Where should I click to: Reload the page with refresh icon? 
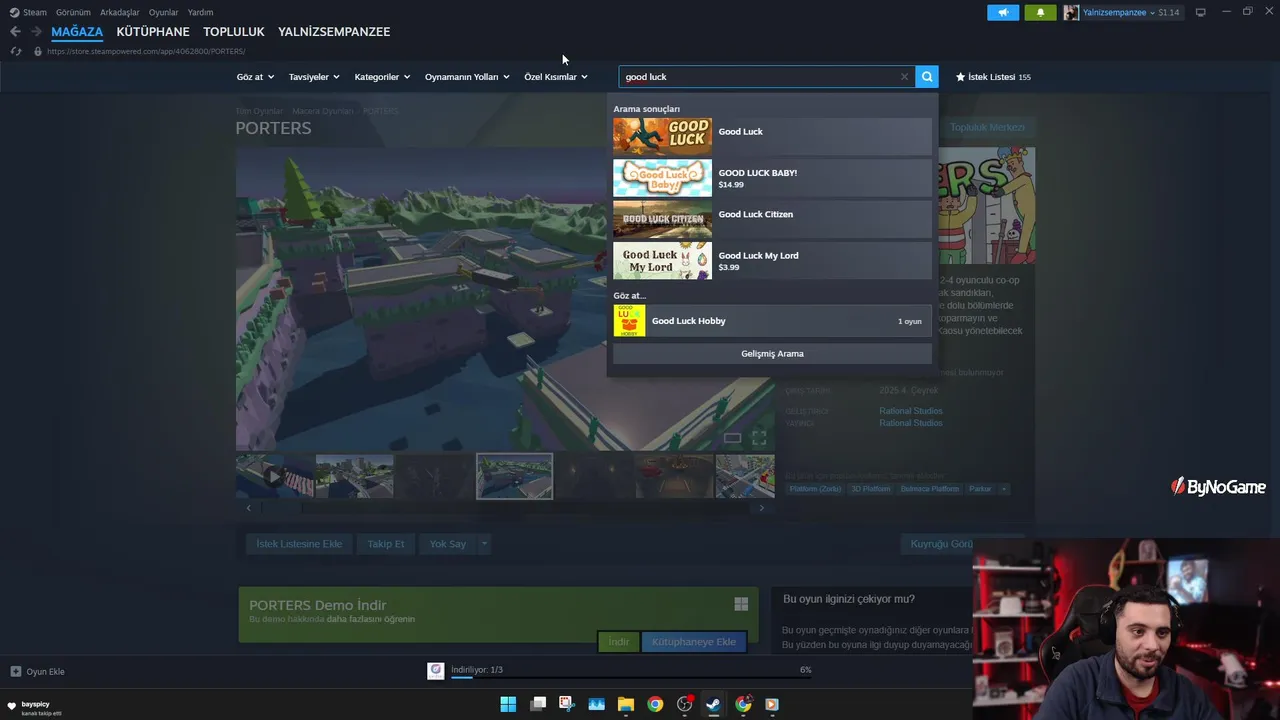(15, 51)
